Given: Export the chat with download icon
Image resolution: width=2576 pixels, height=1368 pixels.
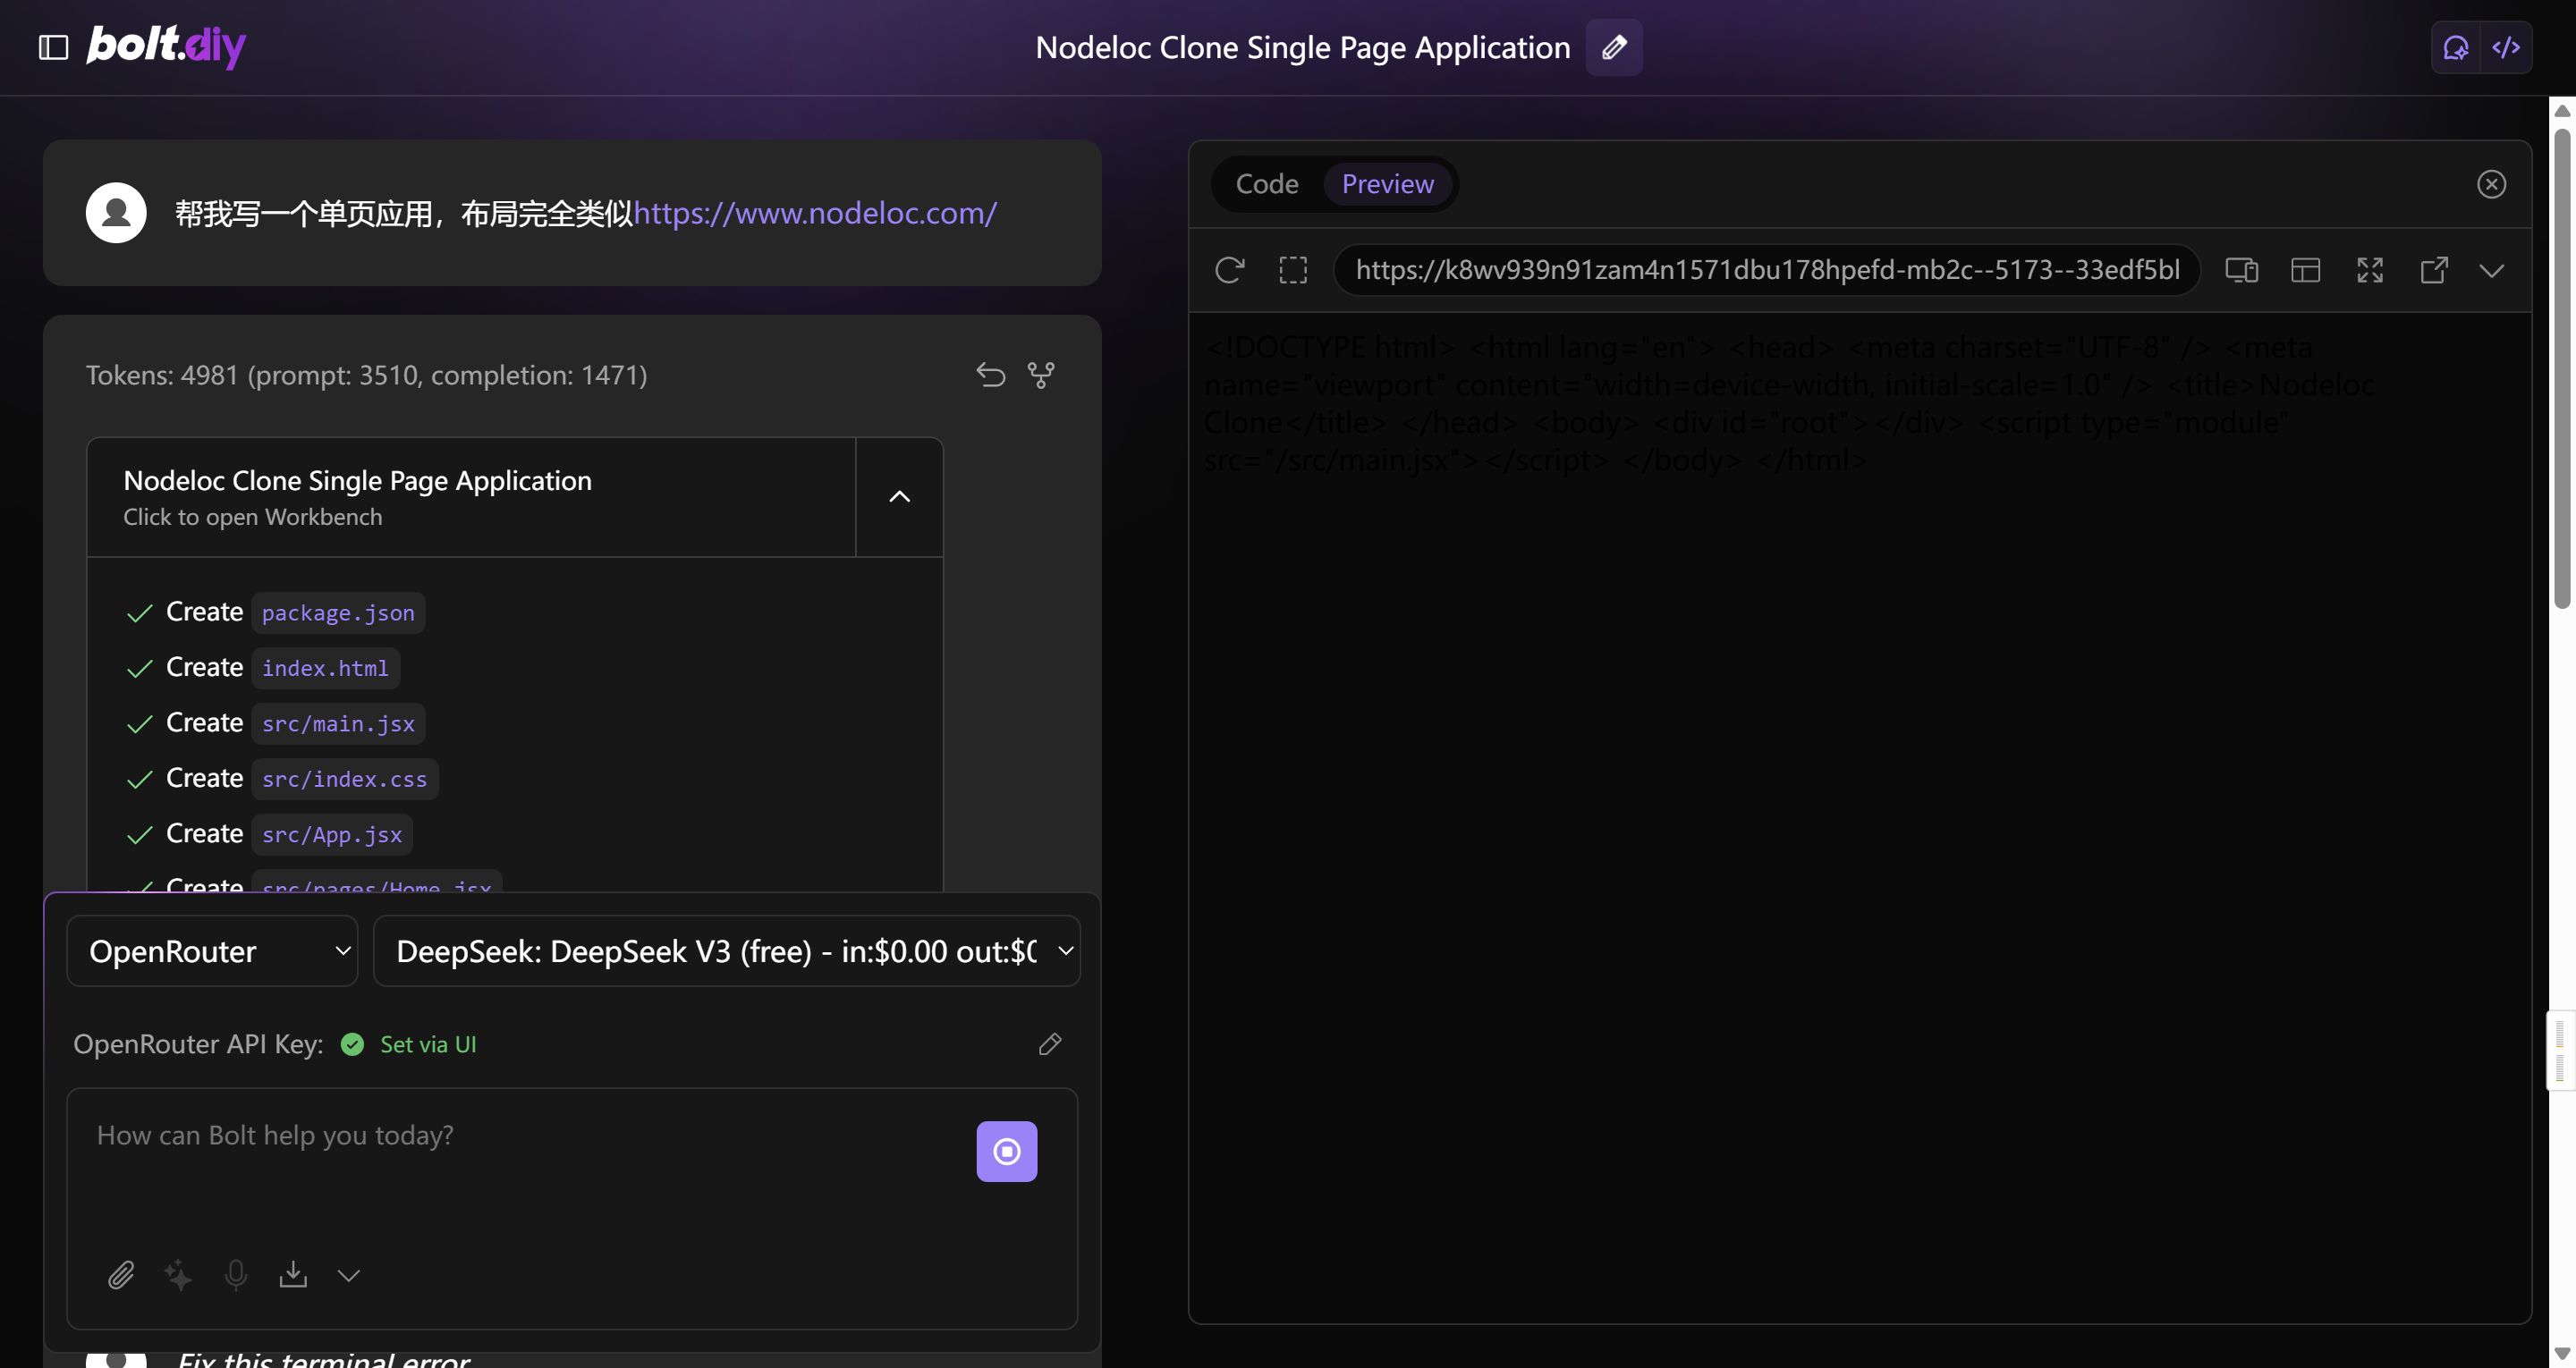Looking at the screenshot, I should click(293, 1274).
